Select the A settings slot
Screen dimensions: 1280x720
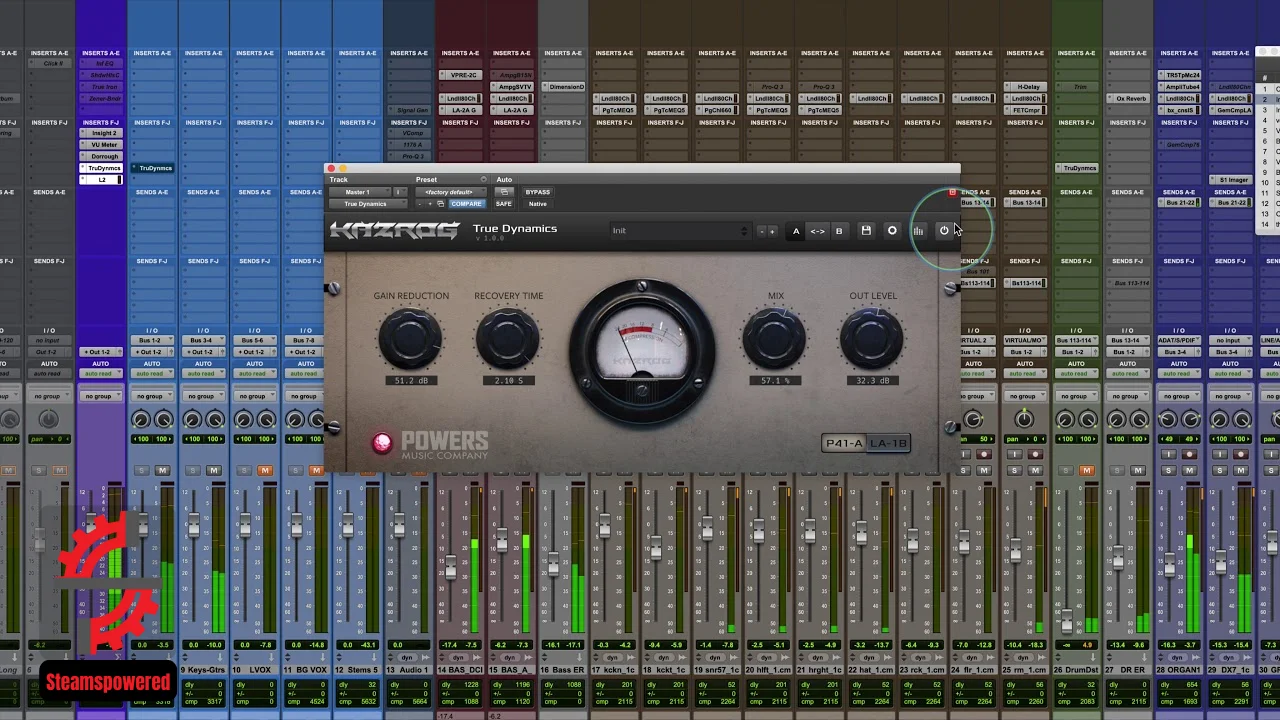[x=796, y=231]
